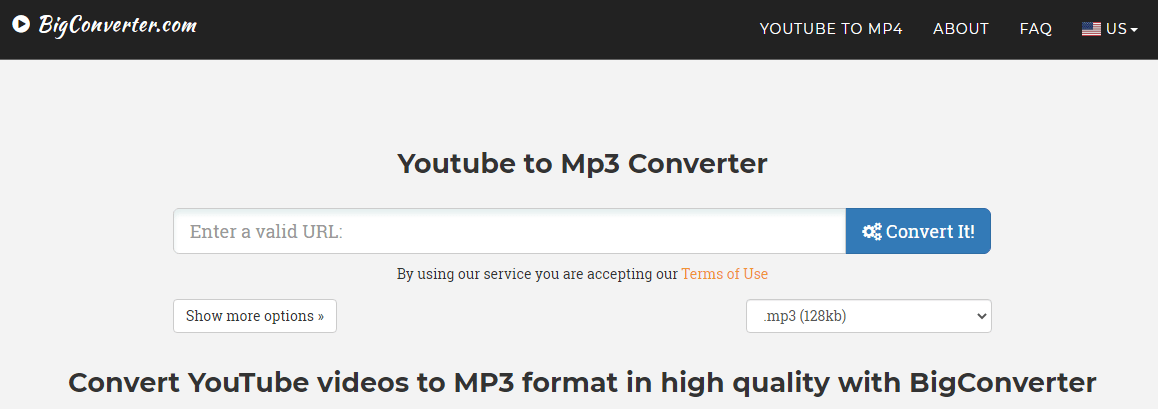
Task: Open the ABOUT menu item
Action: click(961, 29)
